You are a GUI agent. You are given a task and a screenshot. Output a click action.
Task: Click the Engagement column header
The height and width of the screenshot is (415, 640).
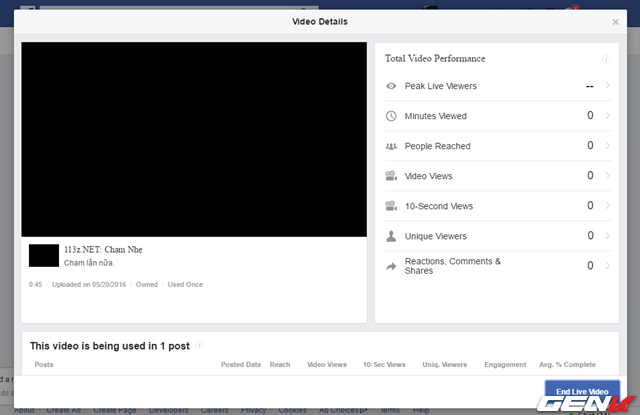tap(505, 364)
